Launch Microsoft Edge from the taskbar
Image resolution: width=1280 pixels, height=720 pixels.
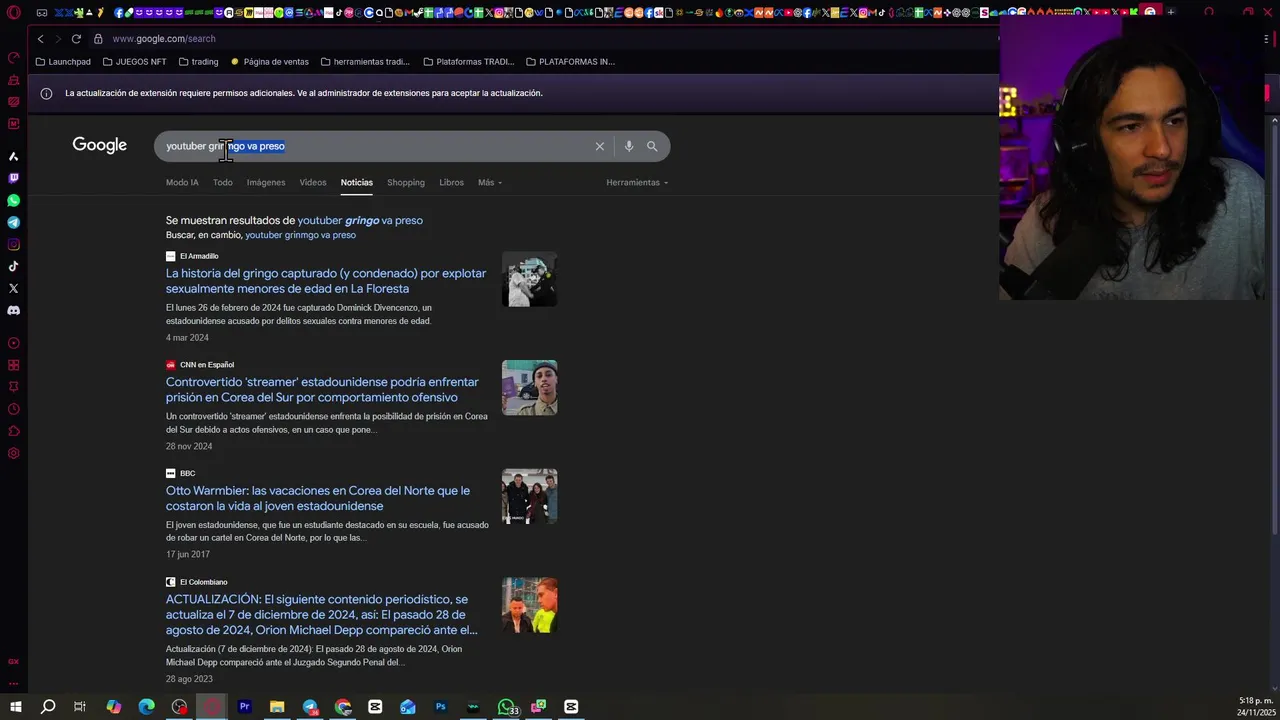pos(146,707)
